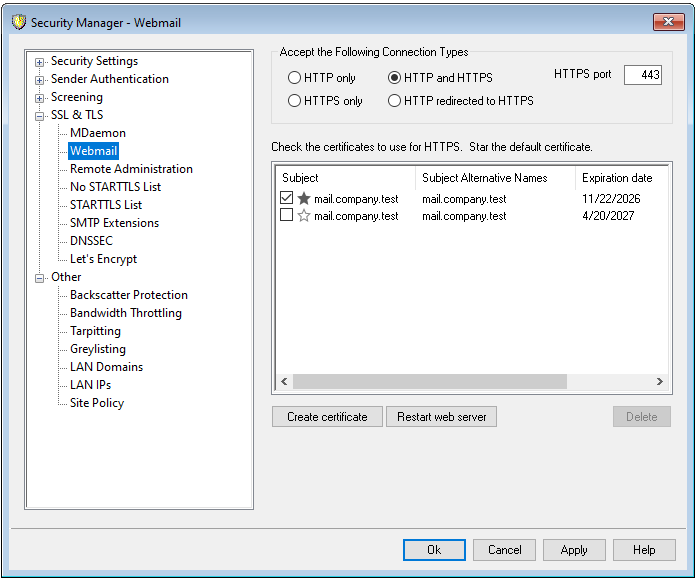Go to the Remote Administration settings
This screenshot has width=698, height=581.
click(131, 169)
